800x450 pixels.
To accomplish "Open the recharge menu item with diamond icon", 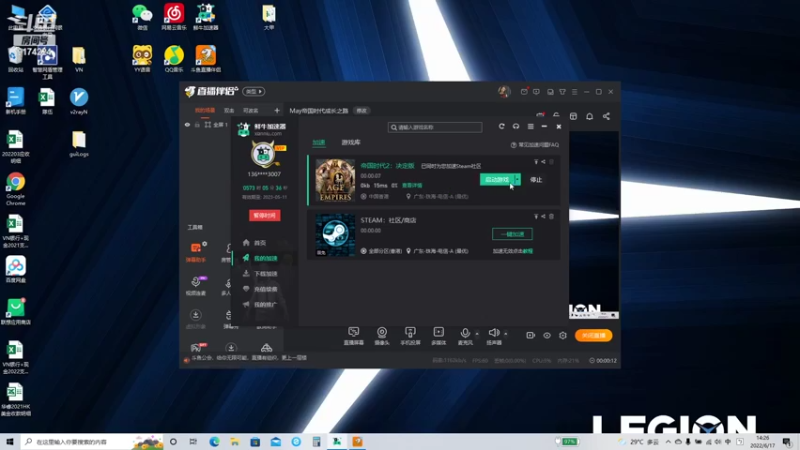I will [x=260, y=289].
